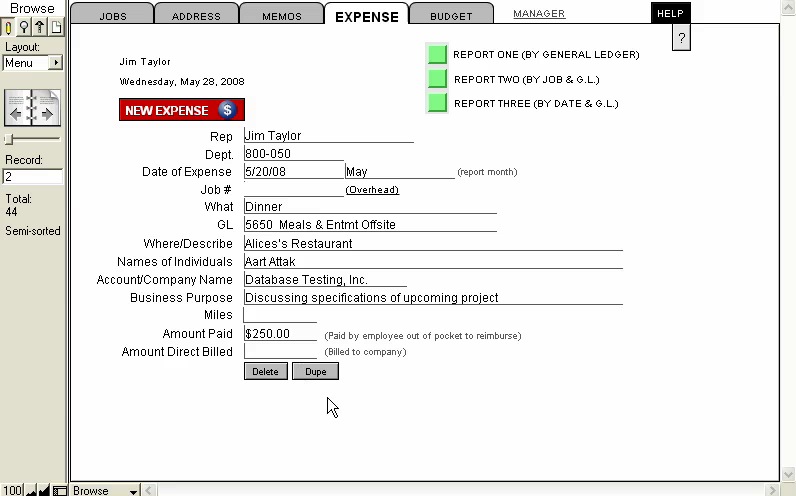Click the zoom in mountain icon
Image resolution: width=796 pixels, height=496 pixels.
[44, 490]
